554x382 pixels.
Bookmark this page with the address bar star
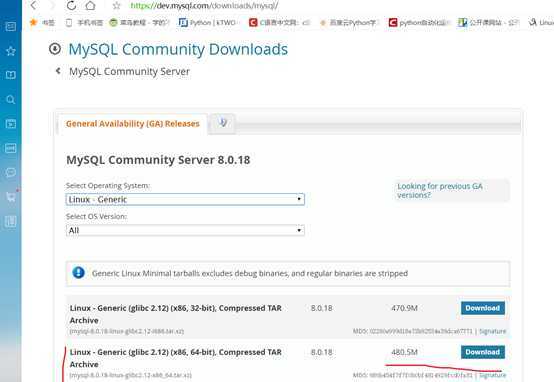point(116,6)
